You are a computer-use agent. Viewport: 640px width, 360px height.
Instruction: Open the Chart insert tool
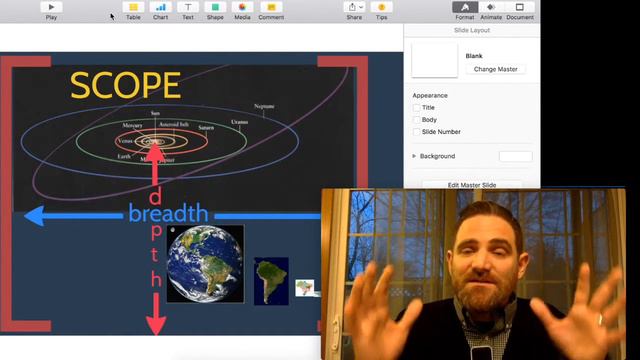[160, 7]
